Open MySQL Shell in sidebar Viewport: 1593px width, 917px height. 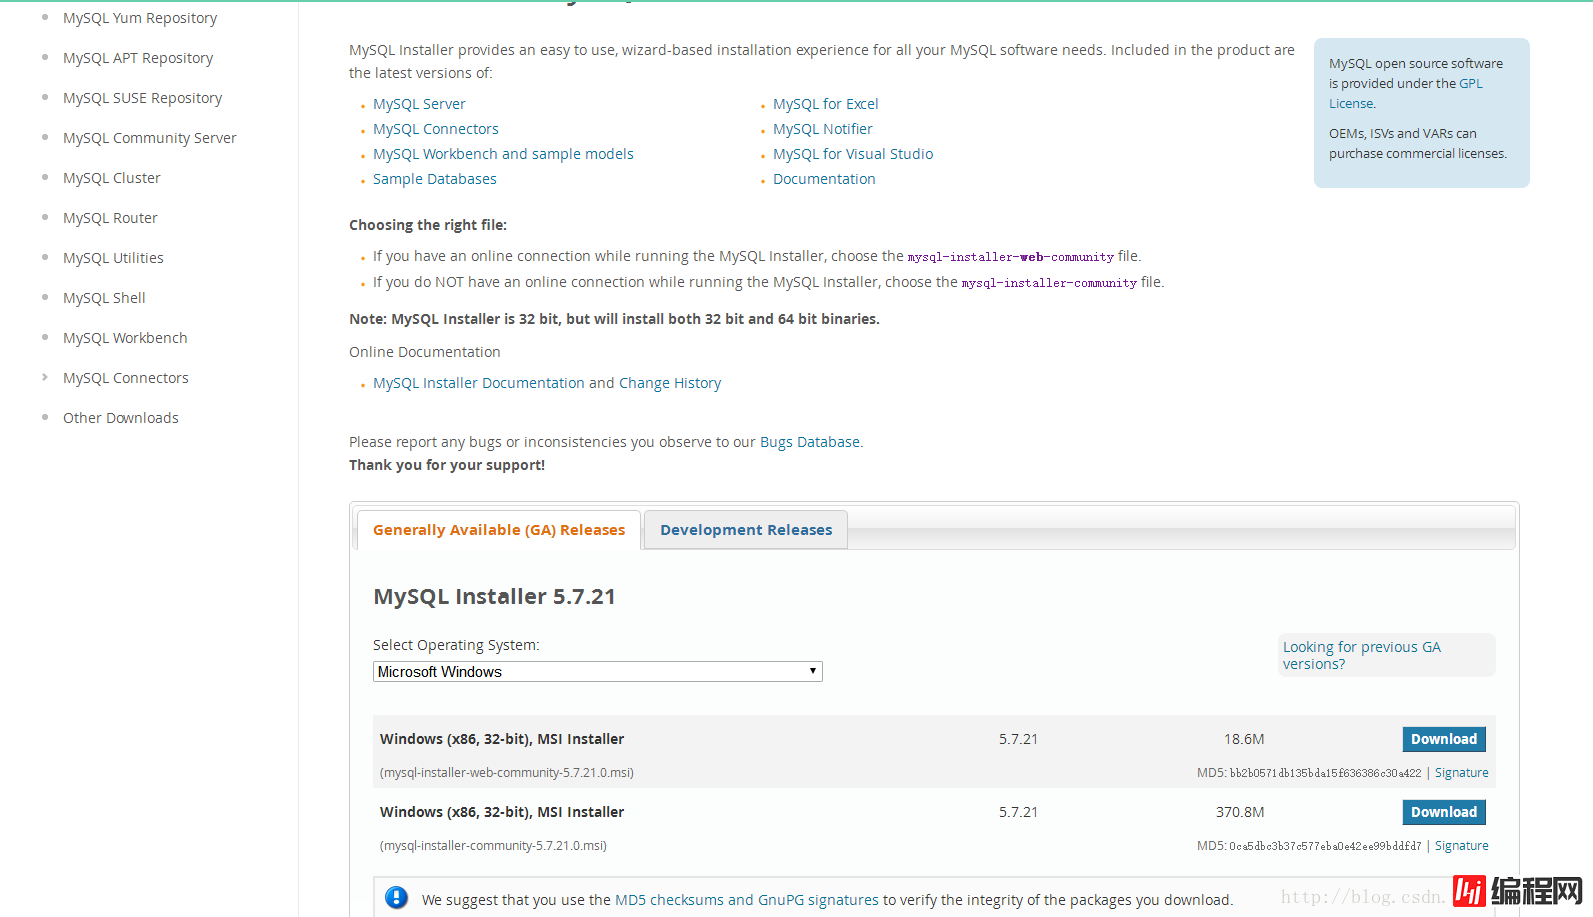coord(104,298)
